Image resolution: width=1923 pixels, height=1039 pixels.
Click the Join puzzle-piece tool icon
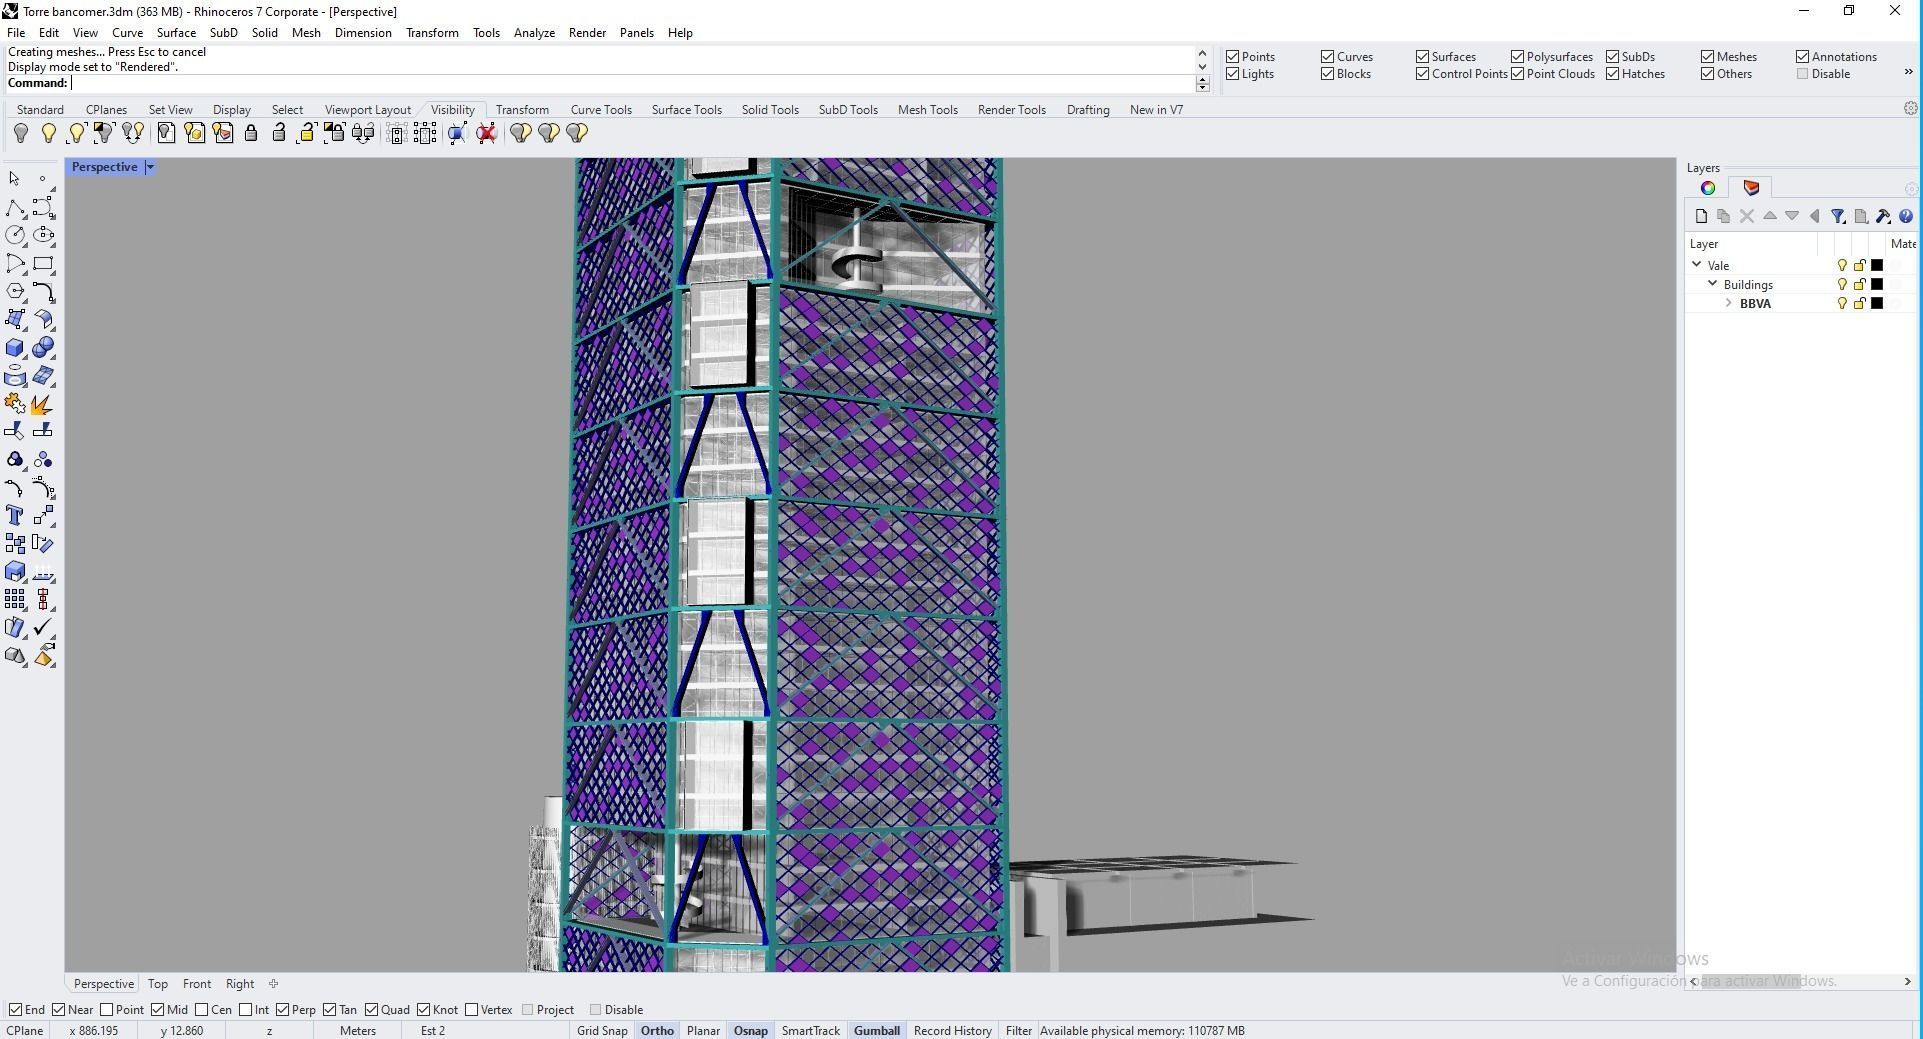coord(15,404)
